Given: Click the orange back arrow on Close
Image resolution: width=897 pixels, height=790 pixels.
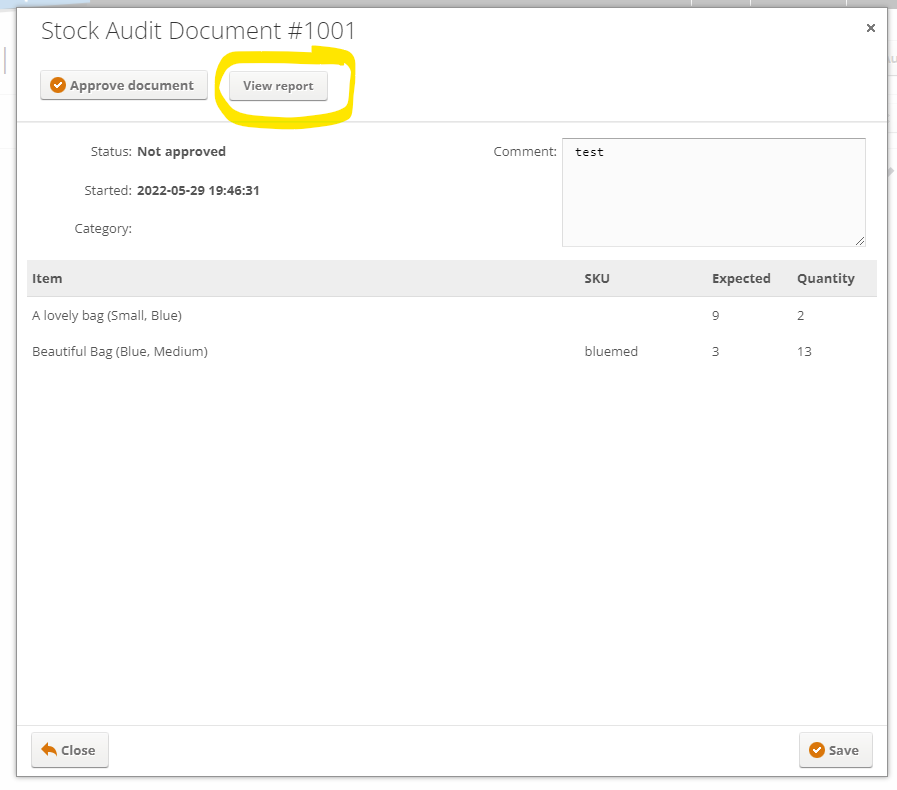Looking at the screenshot, I should (49, 750).
